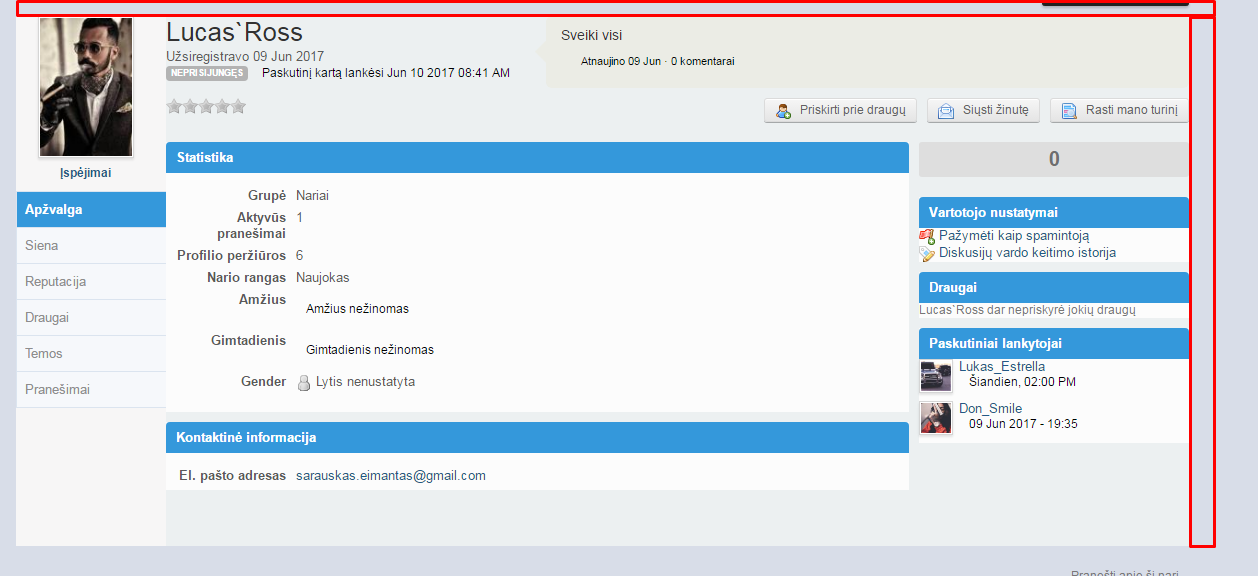Open the 0 komentarai status link
1258x576 pixels.
coord(702,61)
